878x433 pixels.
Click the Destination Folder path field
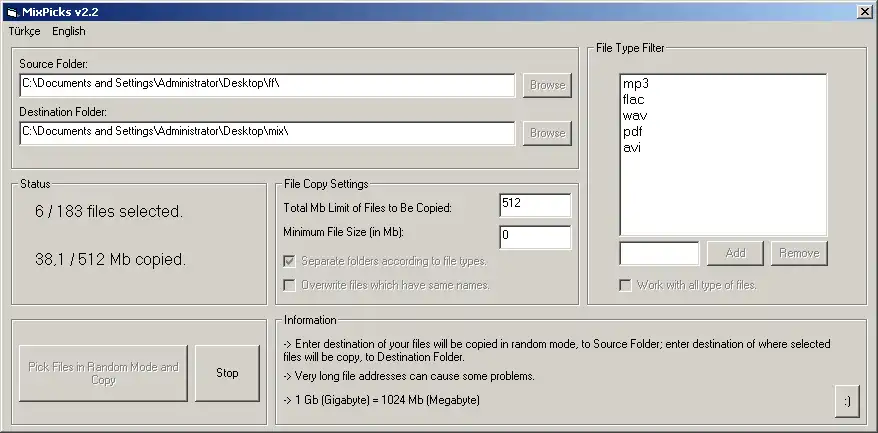pos(267,133)
